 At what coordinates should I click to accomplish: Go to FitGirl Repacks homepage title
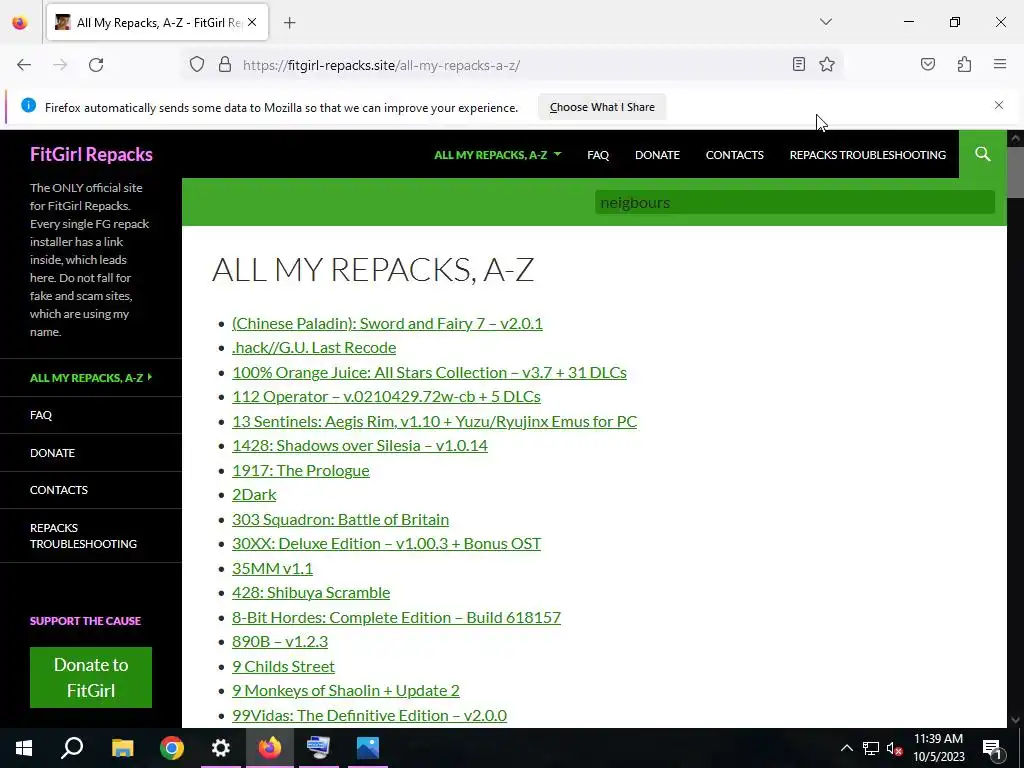[x=91, y=154]
